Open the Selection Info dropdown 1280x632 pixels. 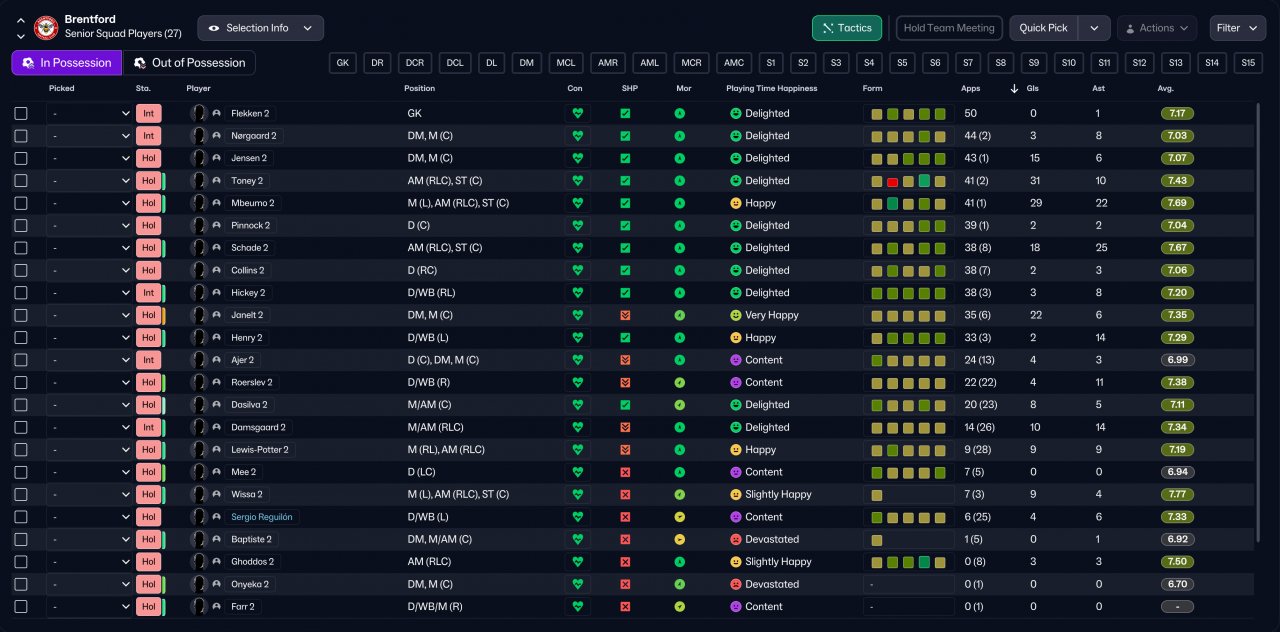click(x=260, y=28)
